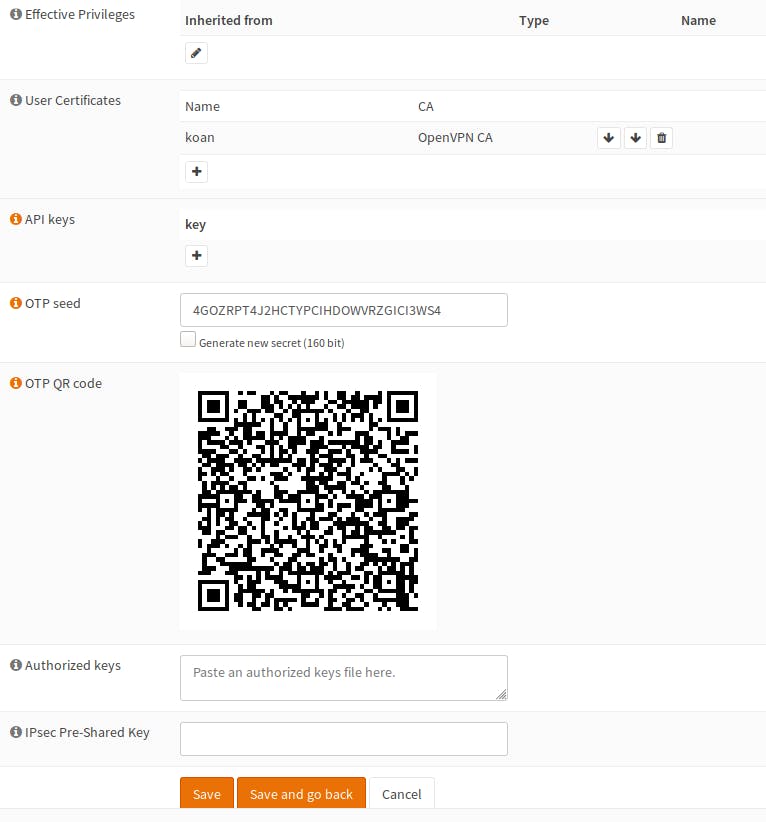Image resolution: width=766 pixels, height=822 pixels.
Task: Click the 'CA' column header
Action: (x=426, y=106)
